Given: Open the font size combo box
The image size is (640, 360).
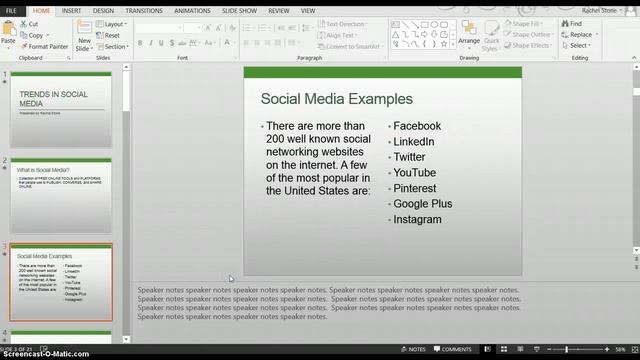Looking at the screenshot, I should click(x=193, y=28).
